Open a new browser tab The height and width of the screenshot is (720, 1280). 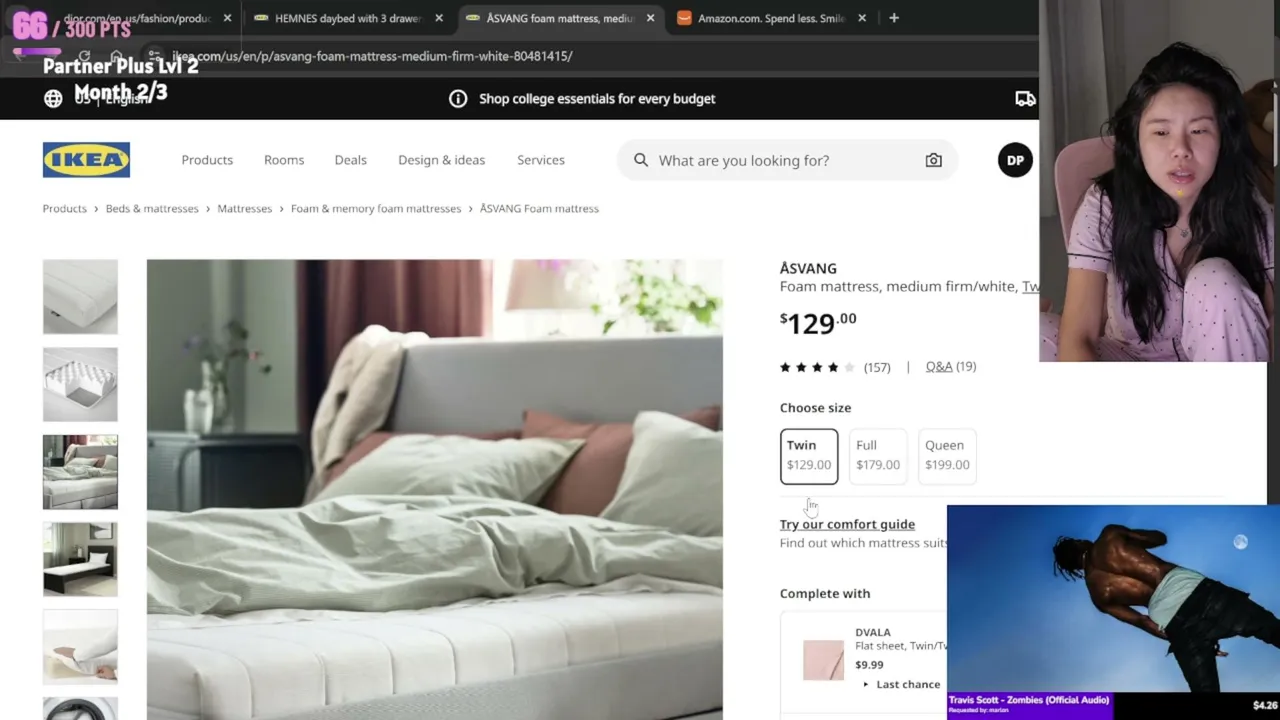tap(894, 18)
